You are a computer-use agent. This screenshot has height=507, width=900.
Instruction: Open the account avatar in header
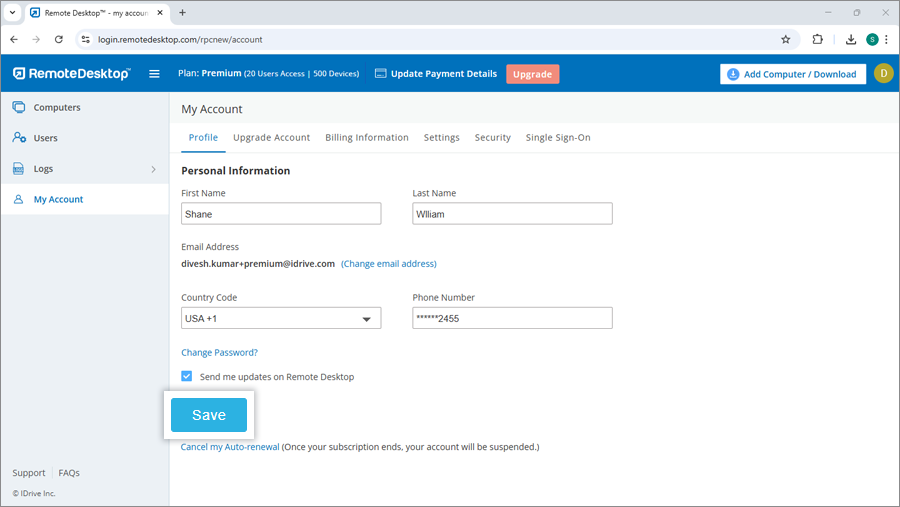(883, 74)
